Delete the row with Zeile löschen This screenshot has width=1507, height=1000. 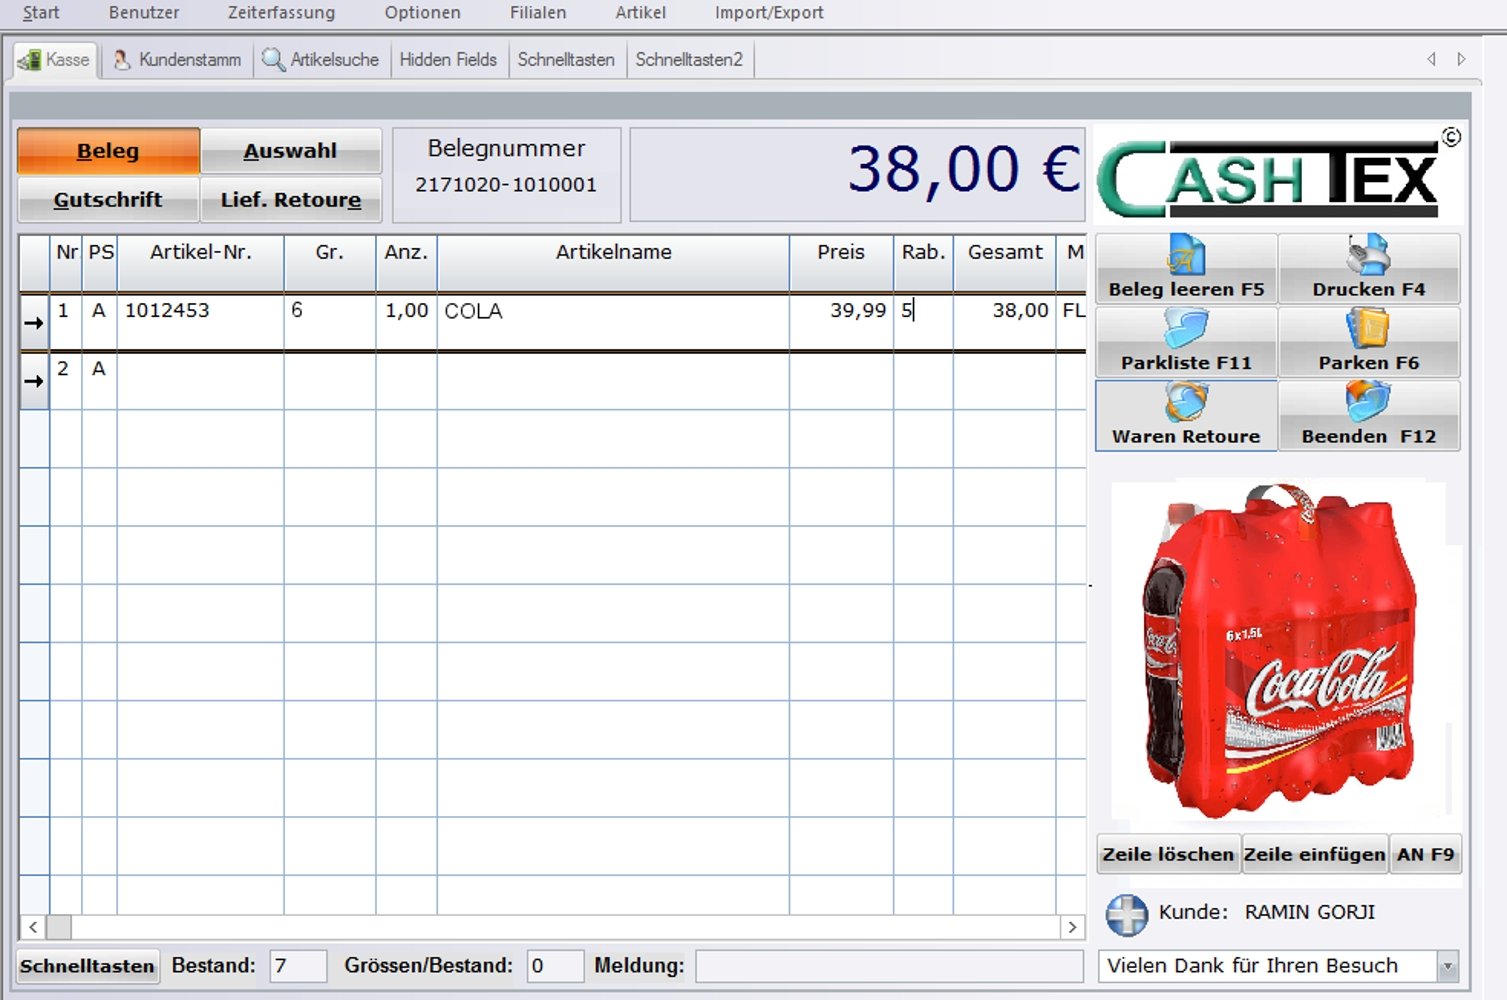1168,854
